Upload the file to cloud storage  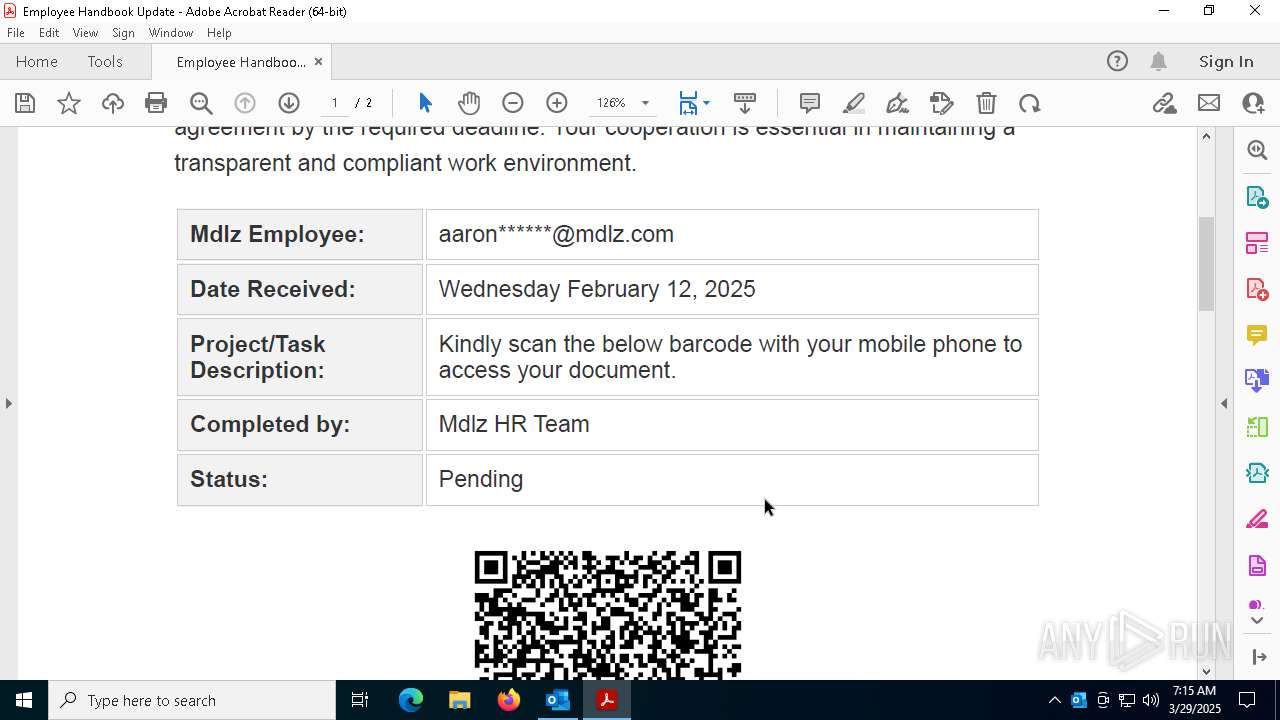tap(113, 103)
